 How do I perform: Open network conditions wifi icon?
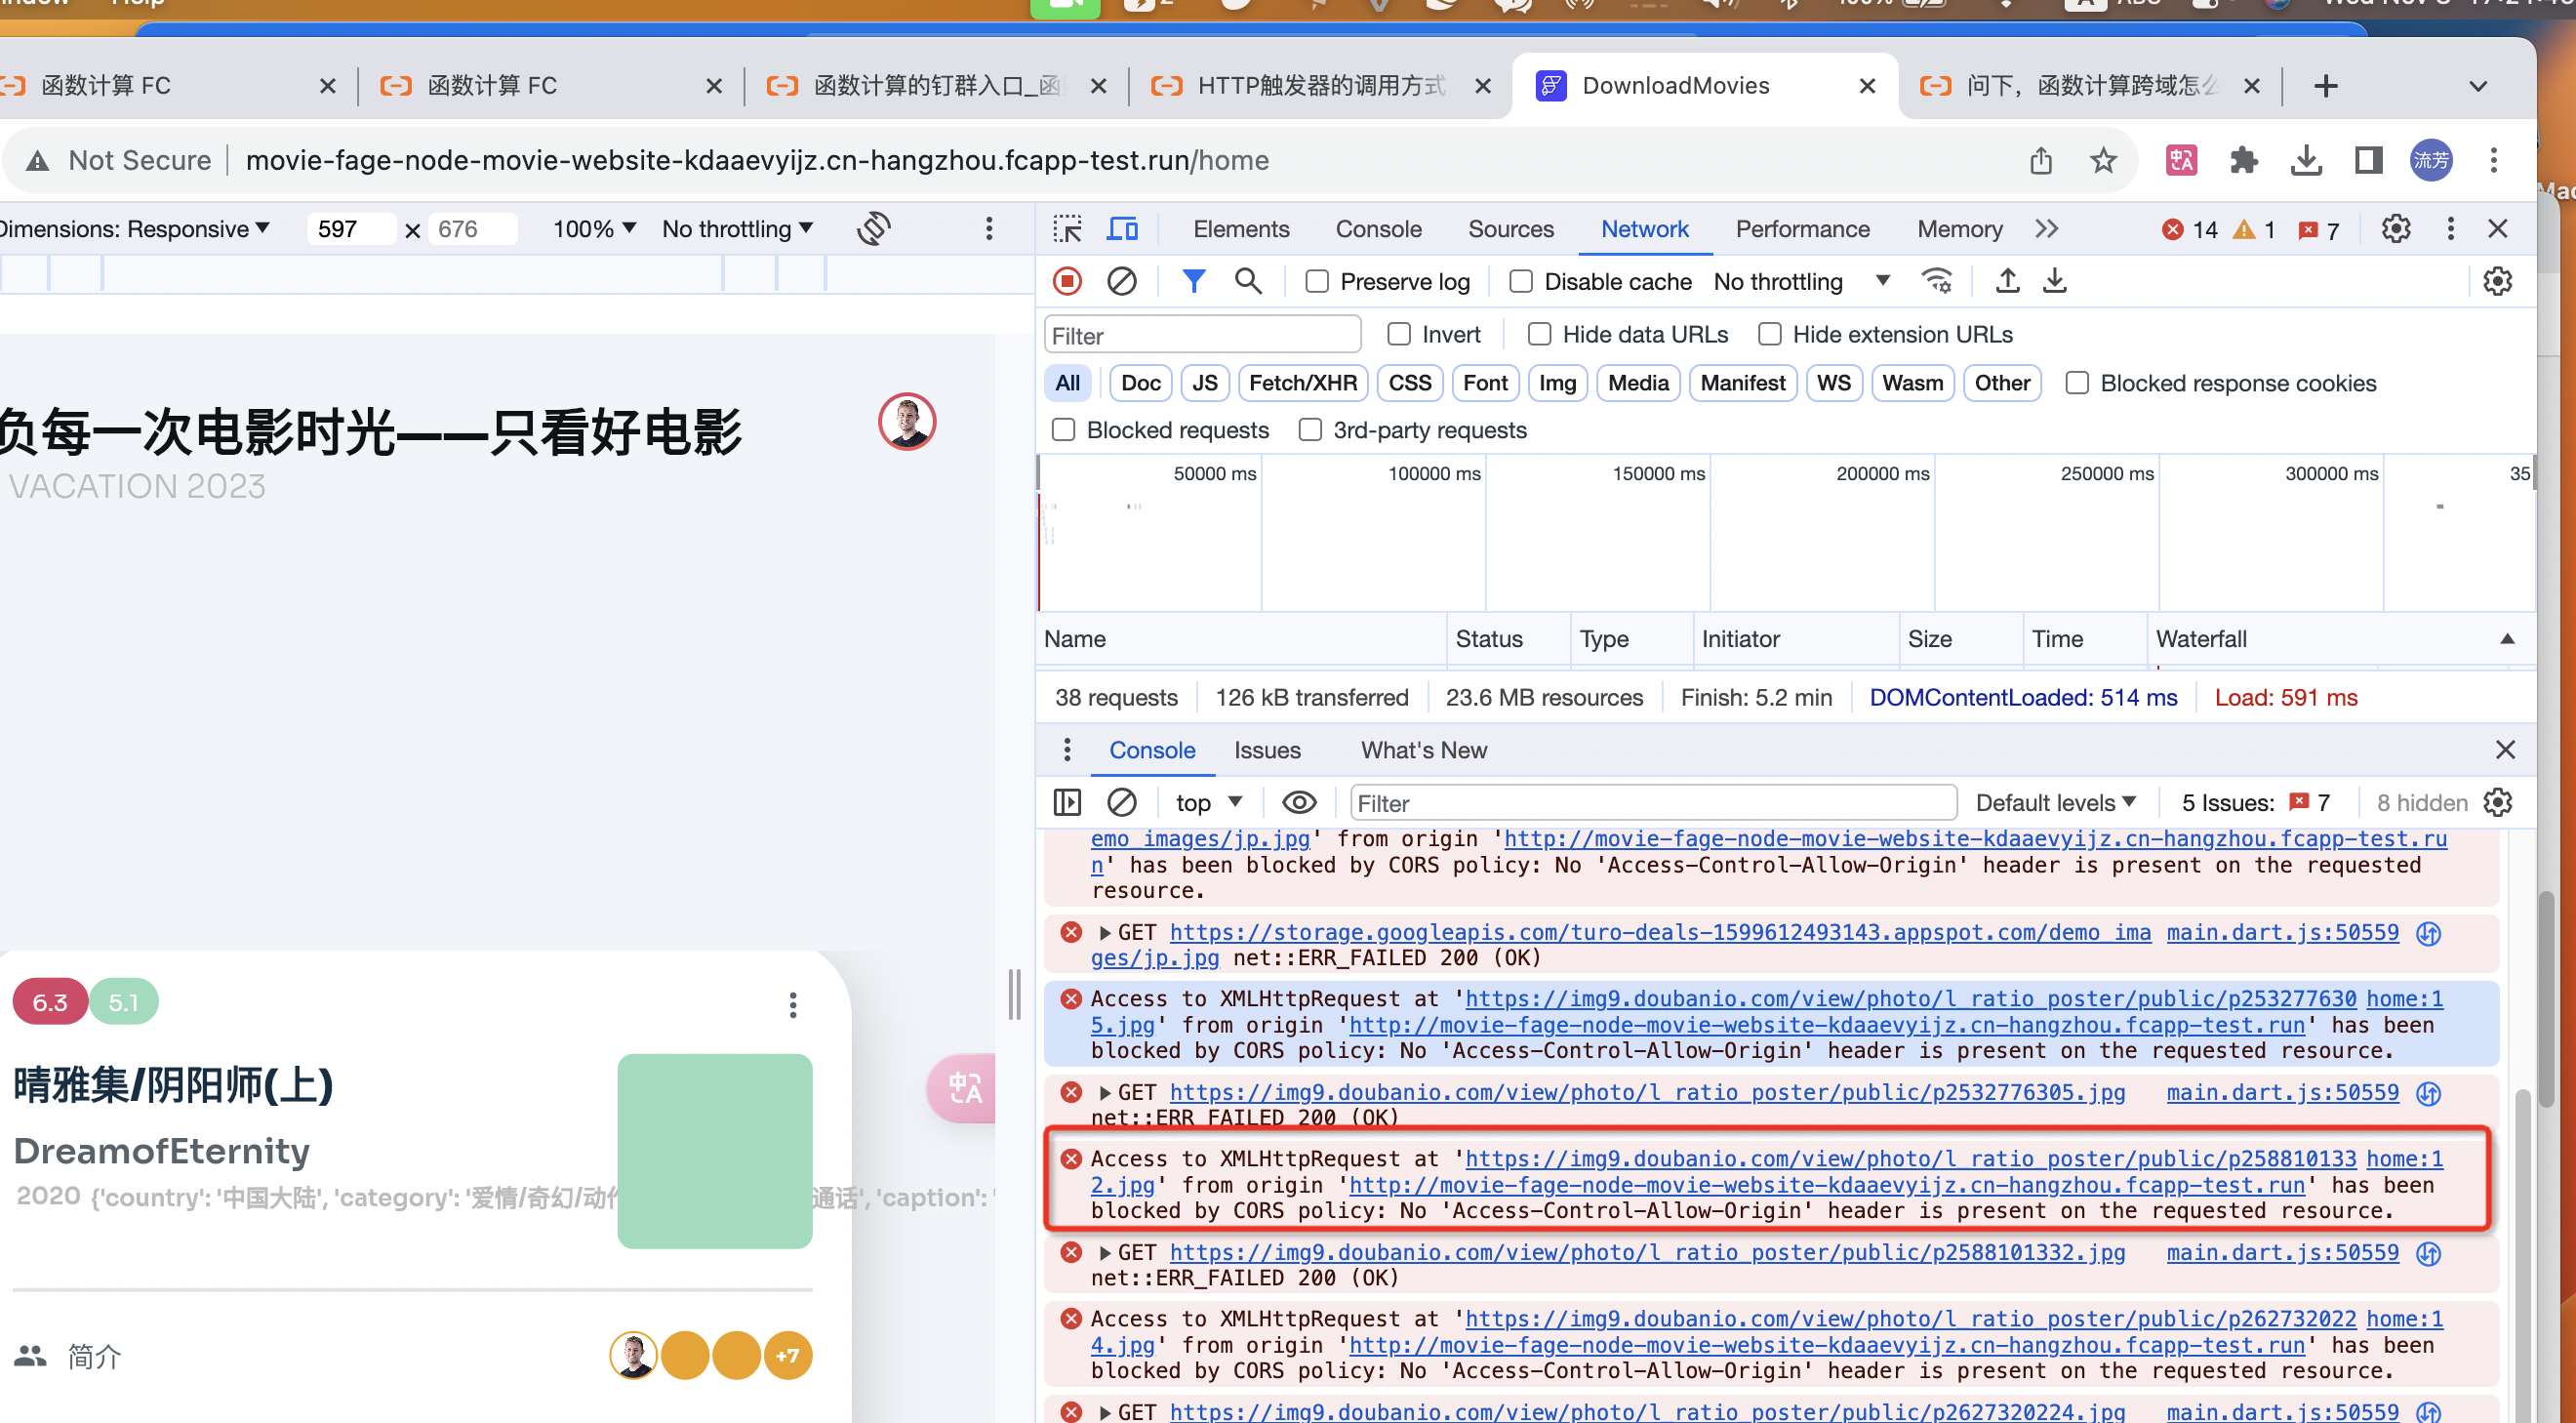[x=1937, y=281]
